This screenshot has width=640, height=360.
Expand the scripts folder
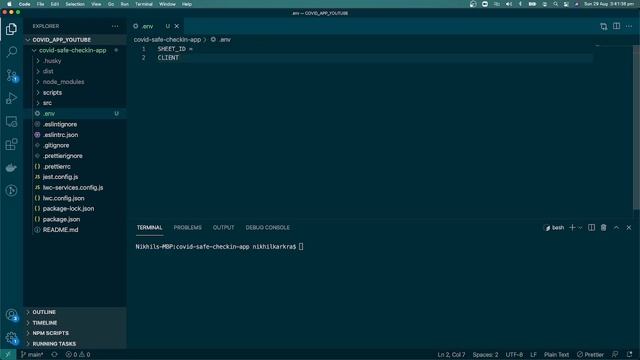(75, 93)
